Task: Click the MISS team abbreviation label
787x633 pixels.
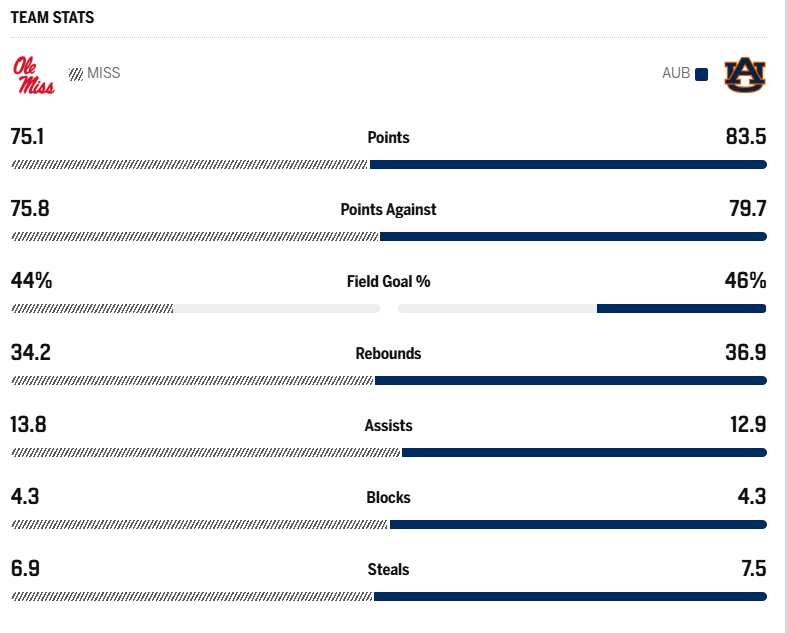Action: pyautogui.click(x=104, y=73)
